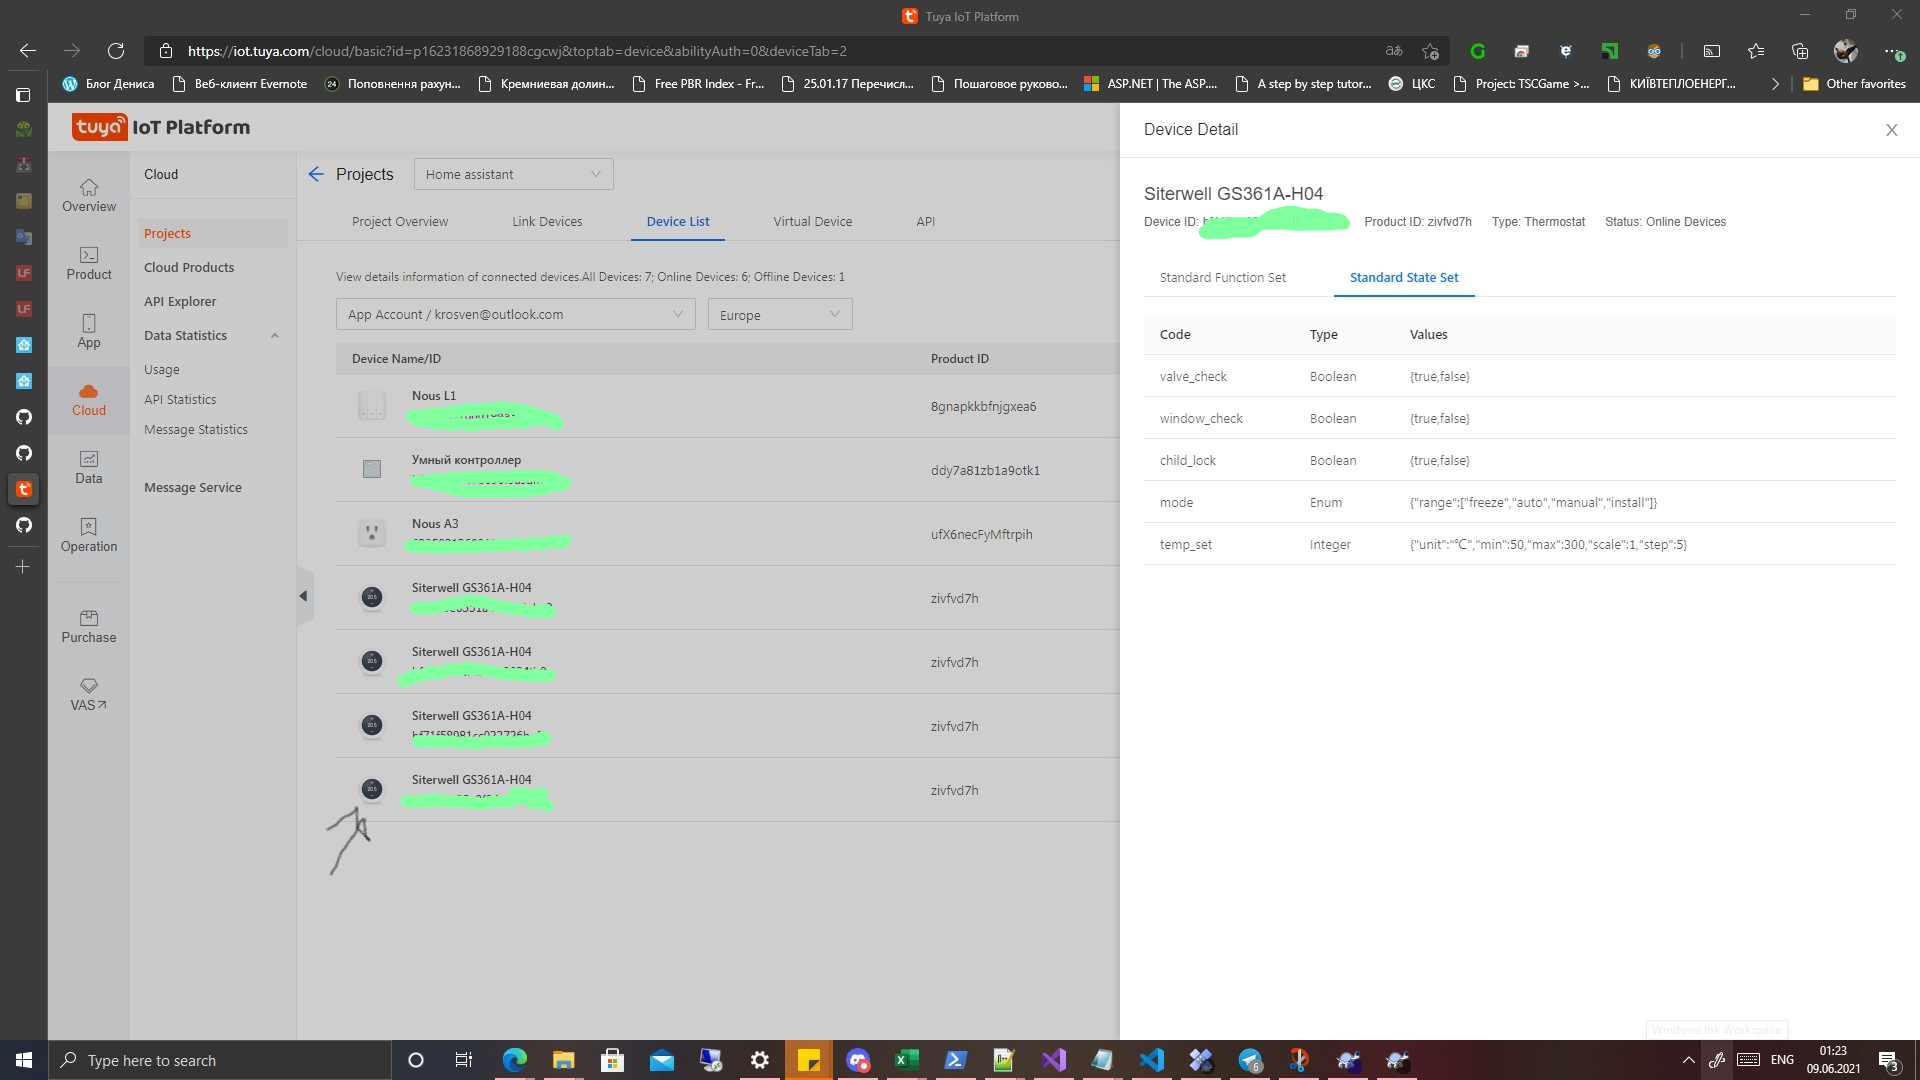1920x1080 pixels.
Task: Open the Home assistant project dropdown
Action: point(513,173)
